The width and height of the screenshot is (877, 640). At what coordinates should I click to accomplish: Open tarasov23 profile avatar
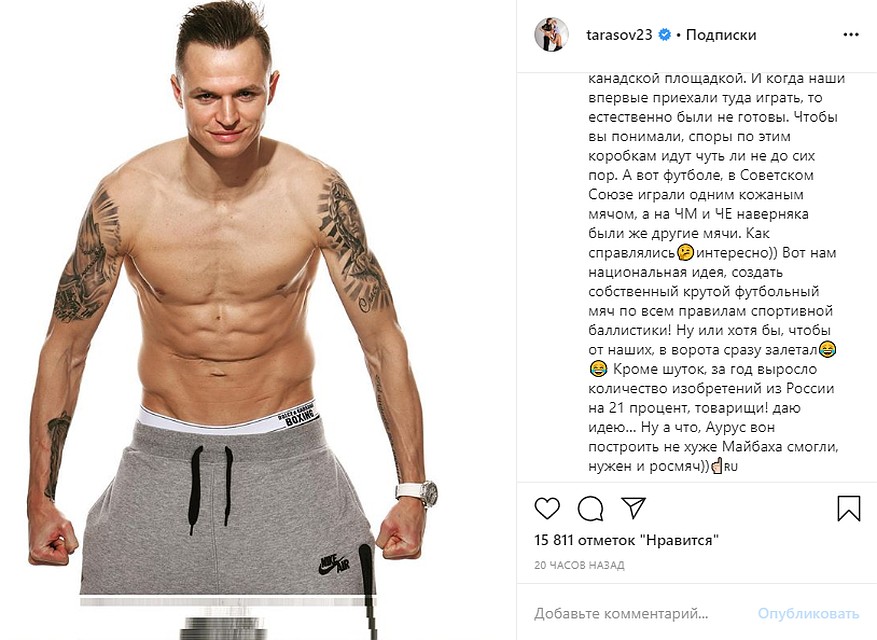pyautogui.click(x=551, y=35)
